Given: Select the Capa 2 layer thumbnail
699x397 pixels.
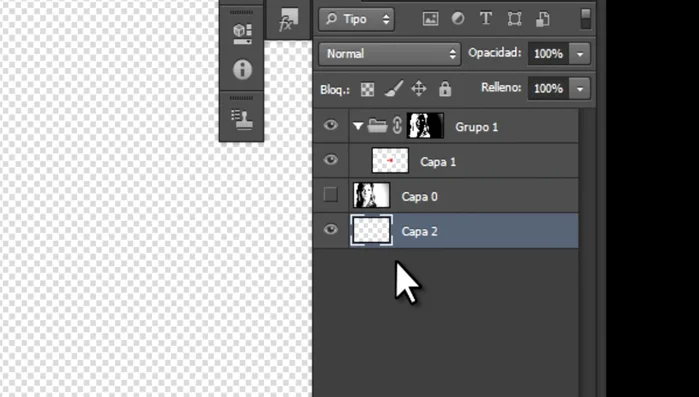Looking at the screenshot, I should [x=371, y=230].
